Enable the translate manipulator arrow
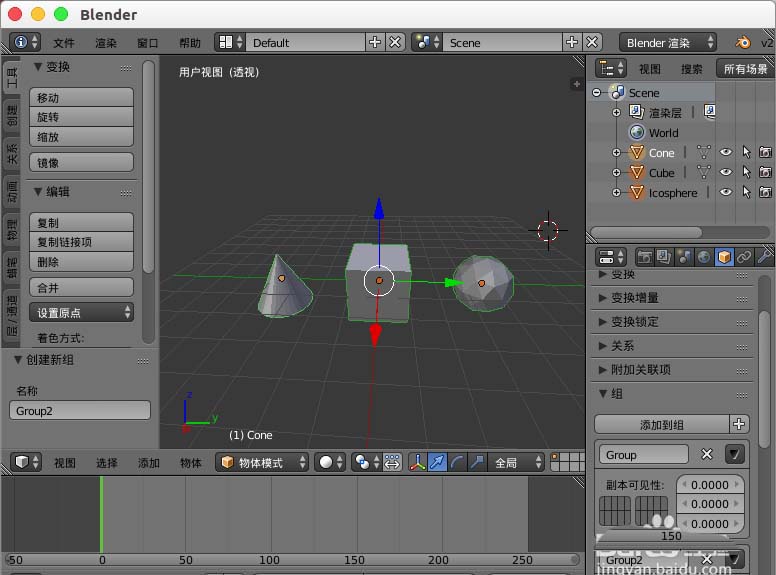 click(437, 462)
